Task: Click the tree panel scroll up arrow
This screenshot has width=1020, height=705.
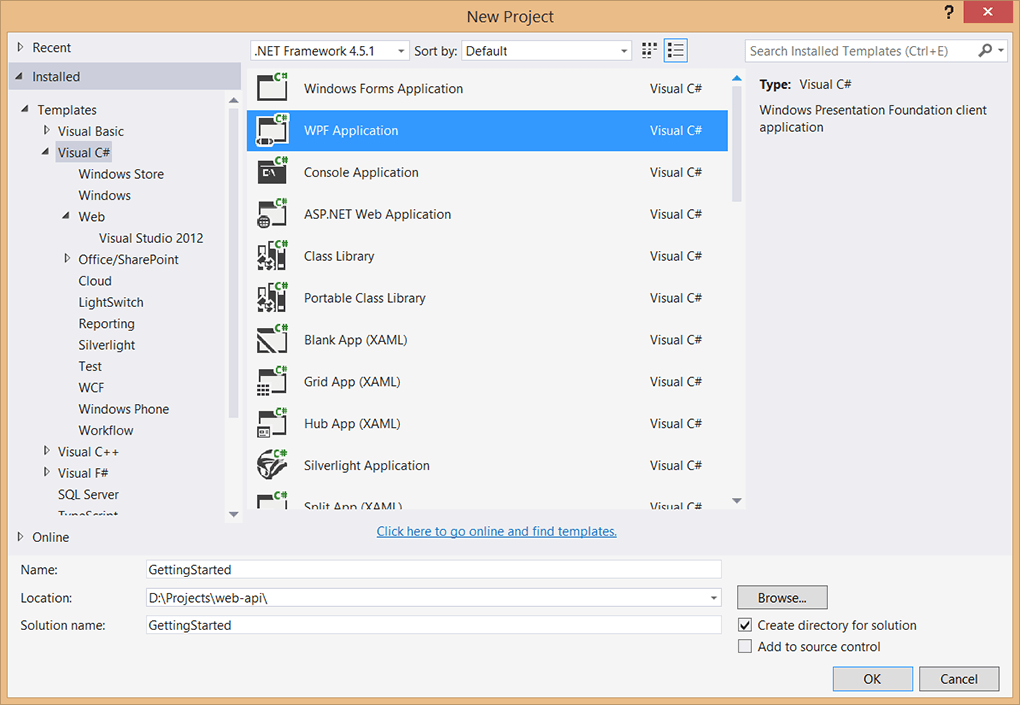Action: pyautogui.click(x=234, y=100)
